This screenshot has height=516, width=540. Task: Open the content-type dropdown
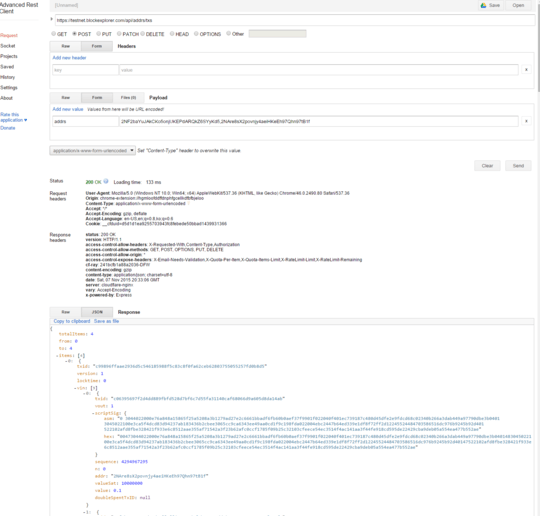click(x=92, y=151)
